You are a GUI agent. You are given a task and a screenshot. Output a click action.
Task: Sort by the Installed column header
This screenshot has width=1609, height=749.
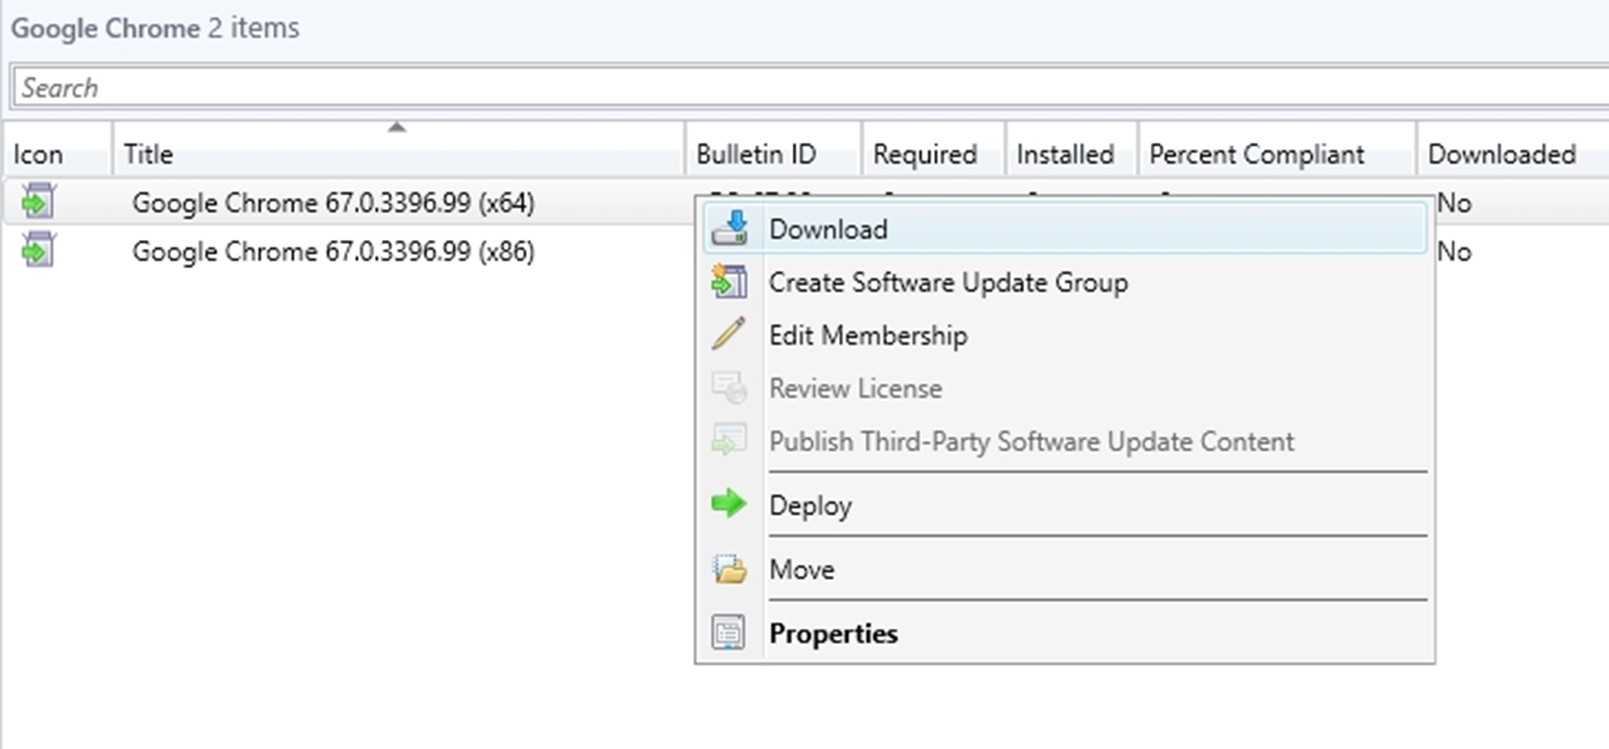tap(1071, 154)
